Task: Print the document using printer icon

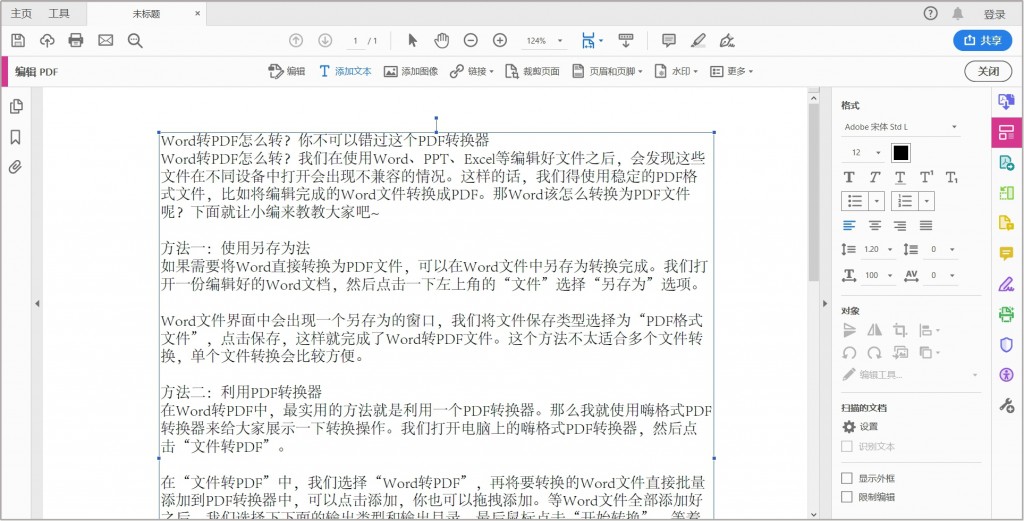Action: click(76, 40)
